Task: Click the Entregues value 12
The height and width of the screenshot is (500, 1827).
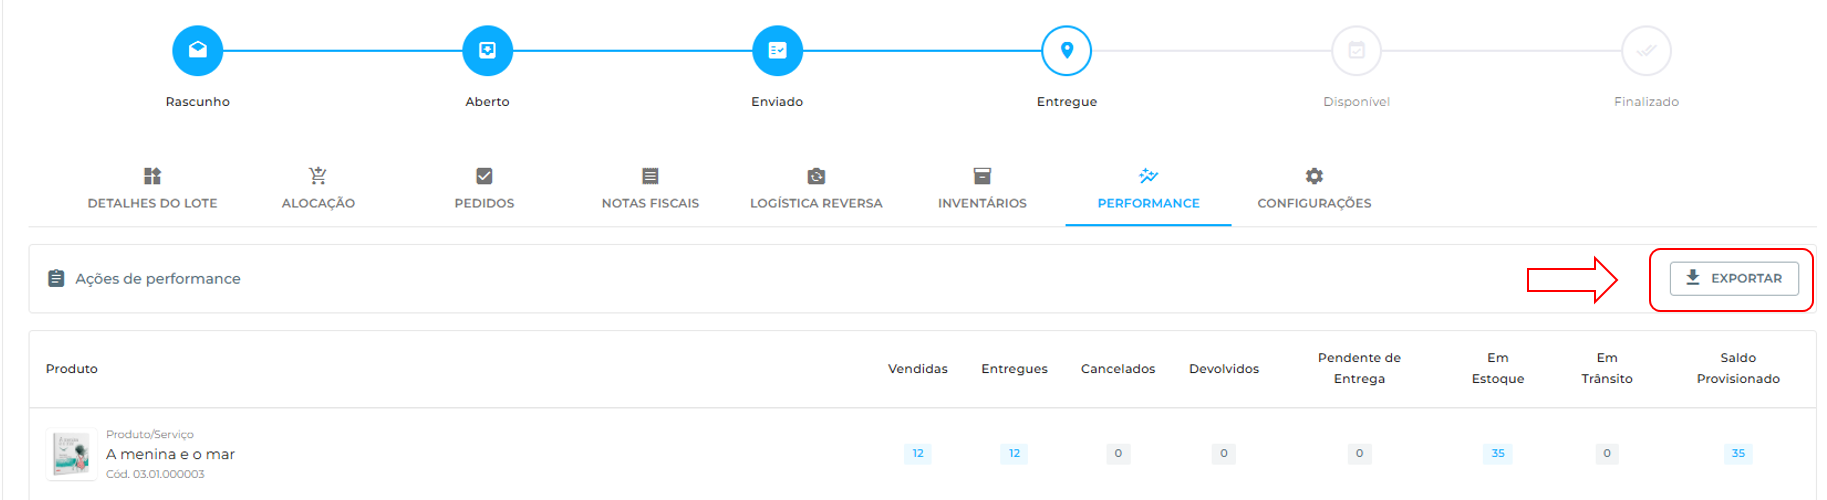Action: (1014, 453)
